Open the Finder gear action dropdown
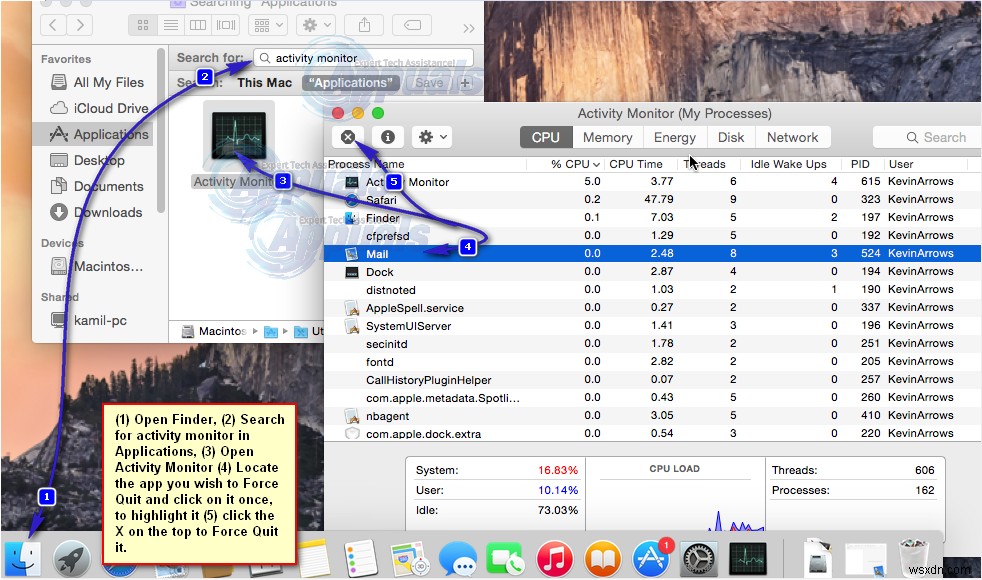The height and width of the screenshot is (580, 982). click(x=317, y=25)
